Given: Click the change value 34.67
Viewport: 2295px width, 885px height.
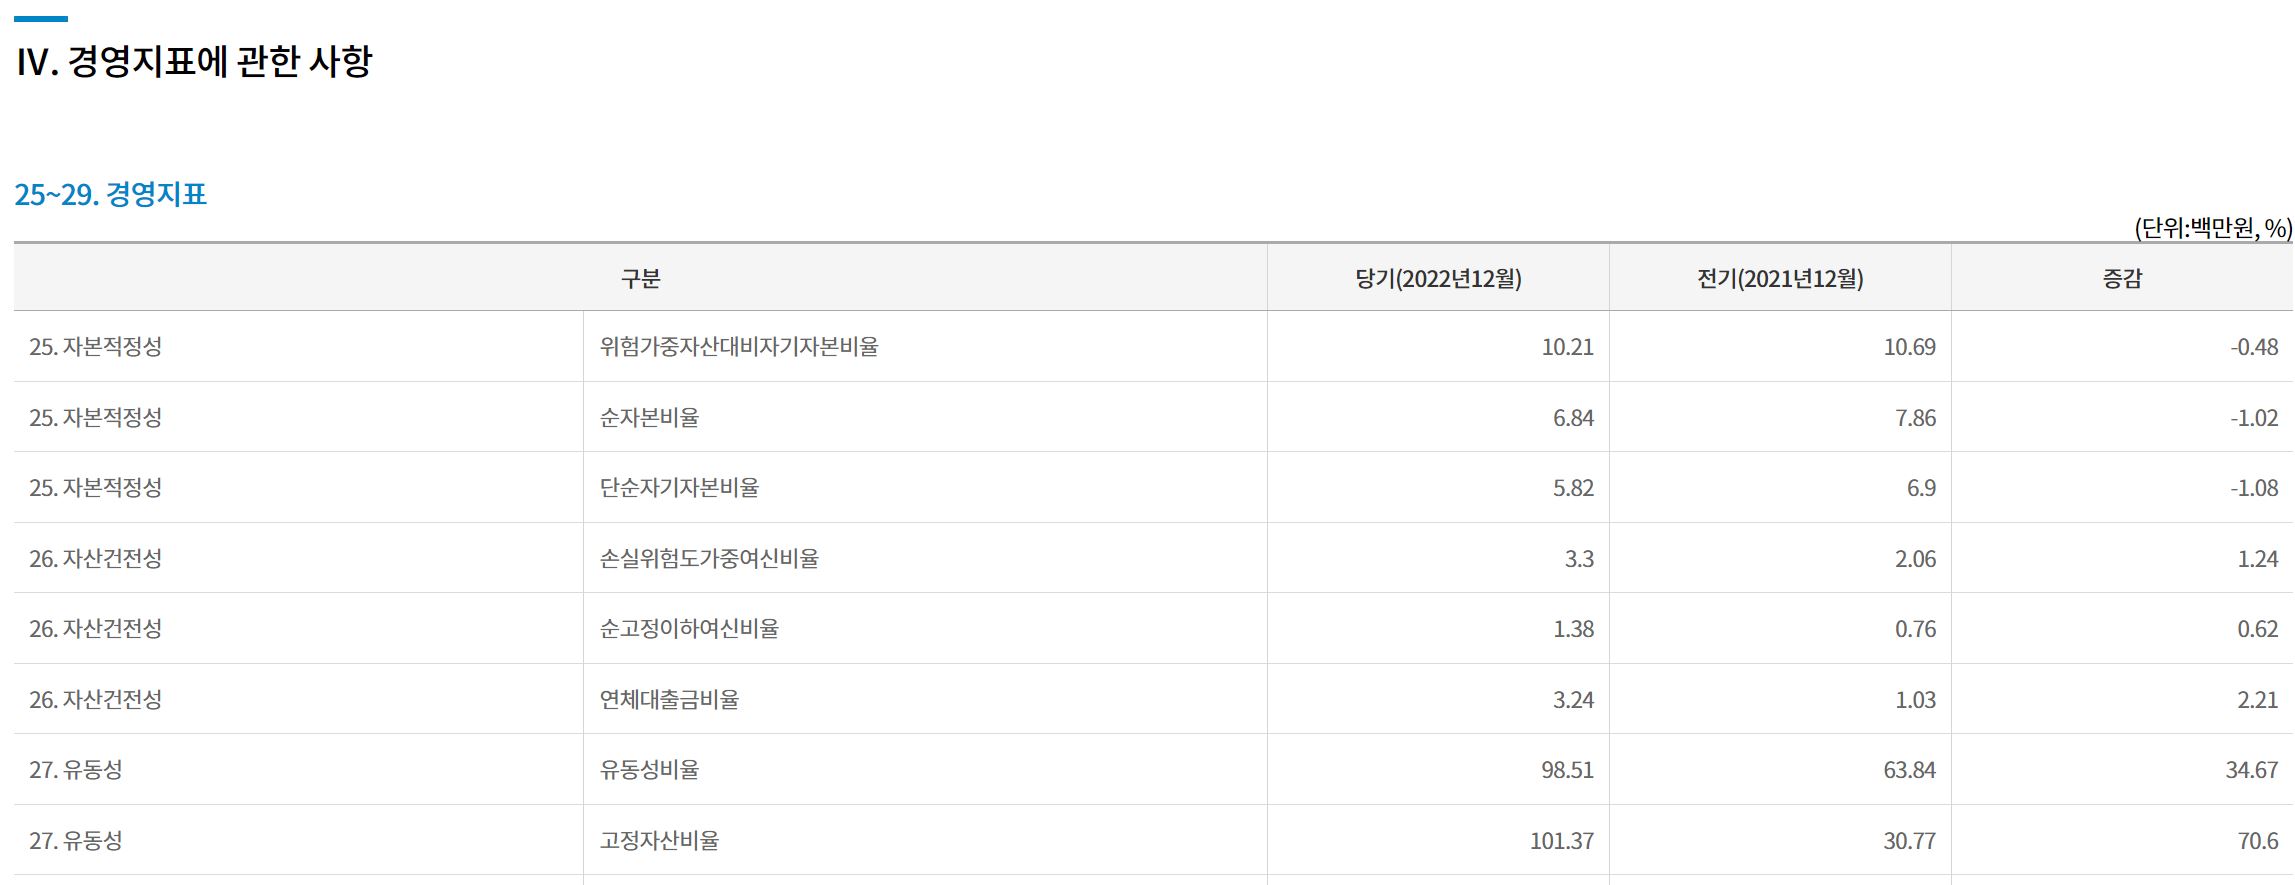Looking at the screenshot, I should point(2252,770).
